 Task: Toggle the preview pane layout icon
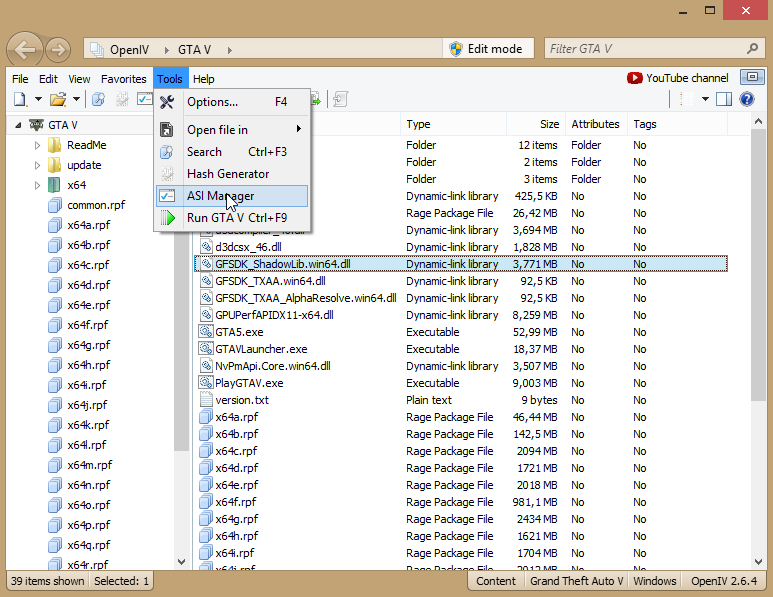coord(724,99)
